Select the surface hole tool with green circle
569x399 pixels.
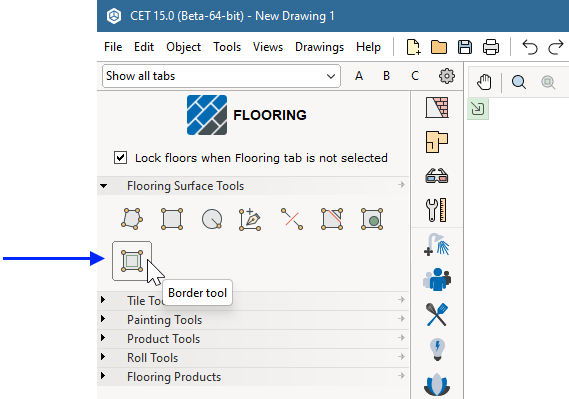coord(372,219)
